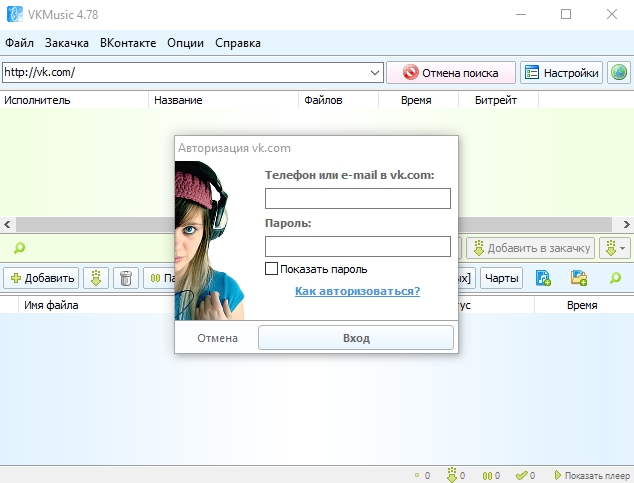Image resolution: width=634 pixels, height=483 pixels.
Task: Click the paused count status icon
Action: click(x=487, y=476)
